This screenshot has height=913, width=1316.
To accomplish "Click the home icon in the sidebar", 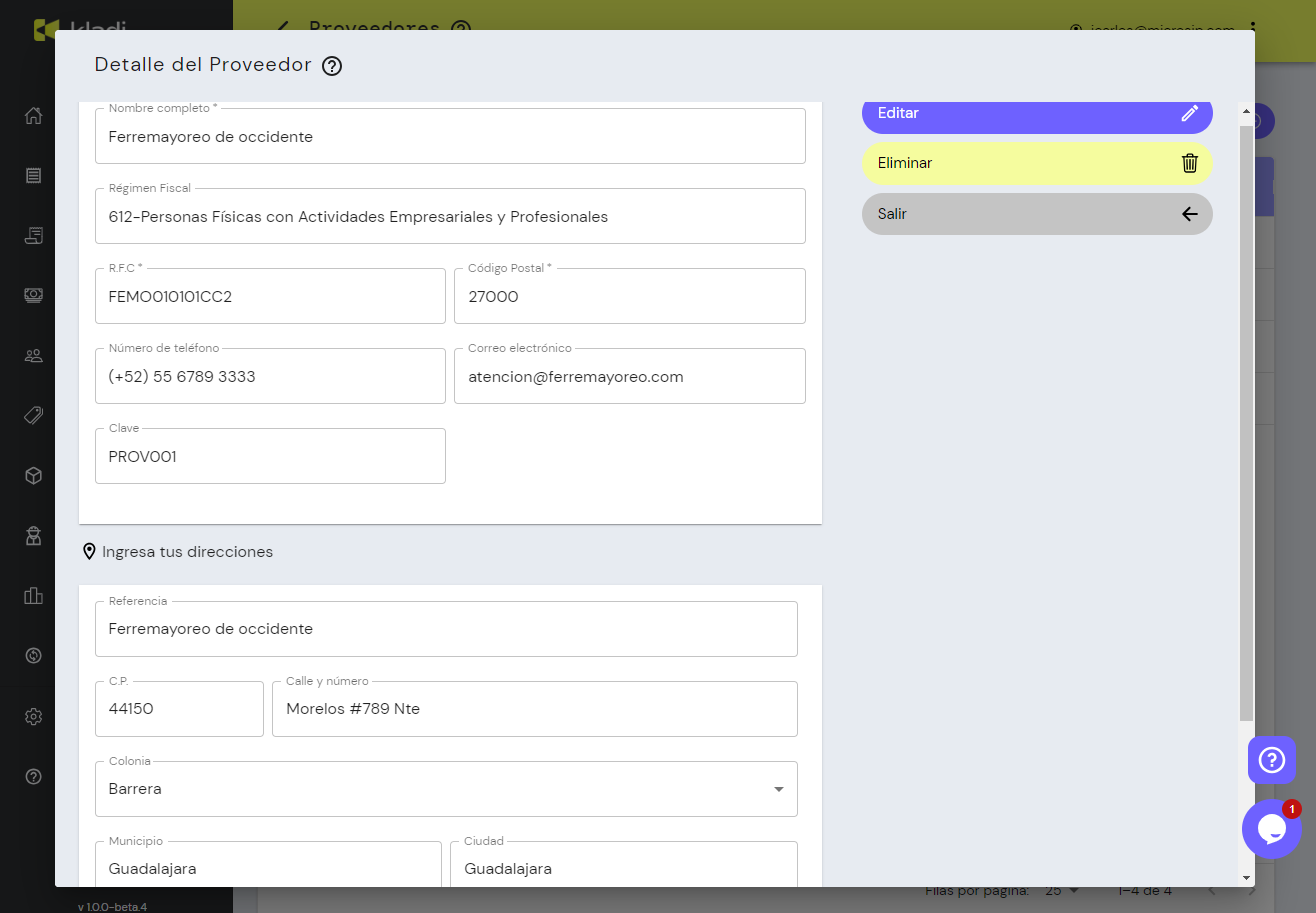I will click(x=33, y=116).
